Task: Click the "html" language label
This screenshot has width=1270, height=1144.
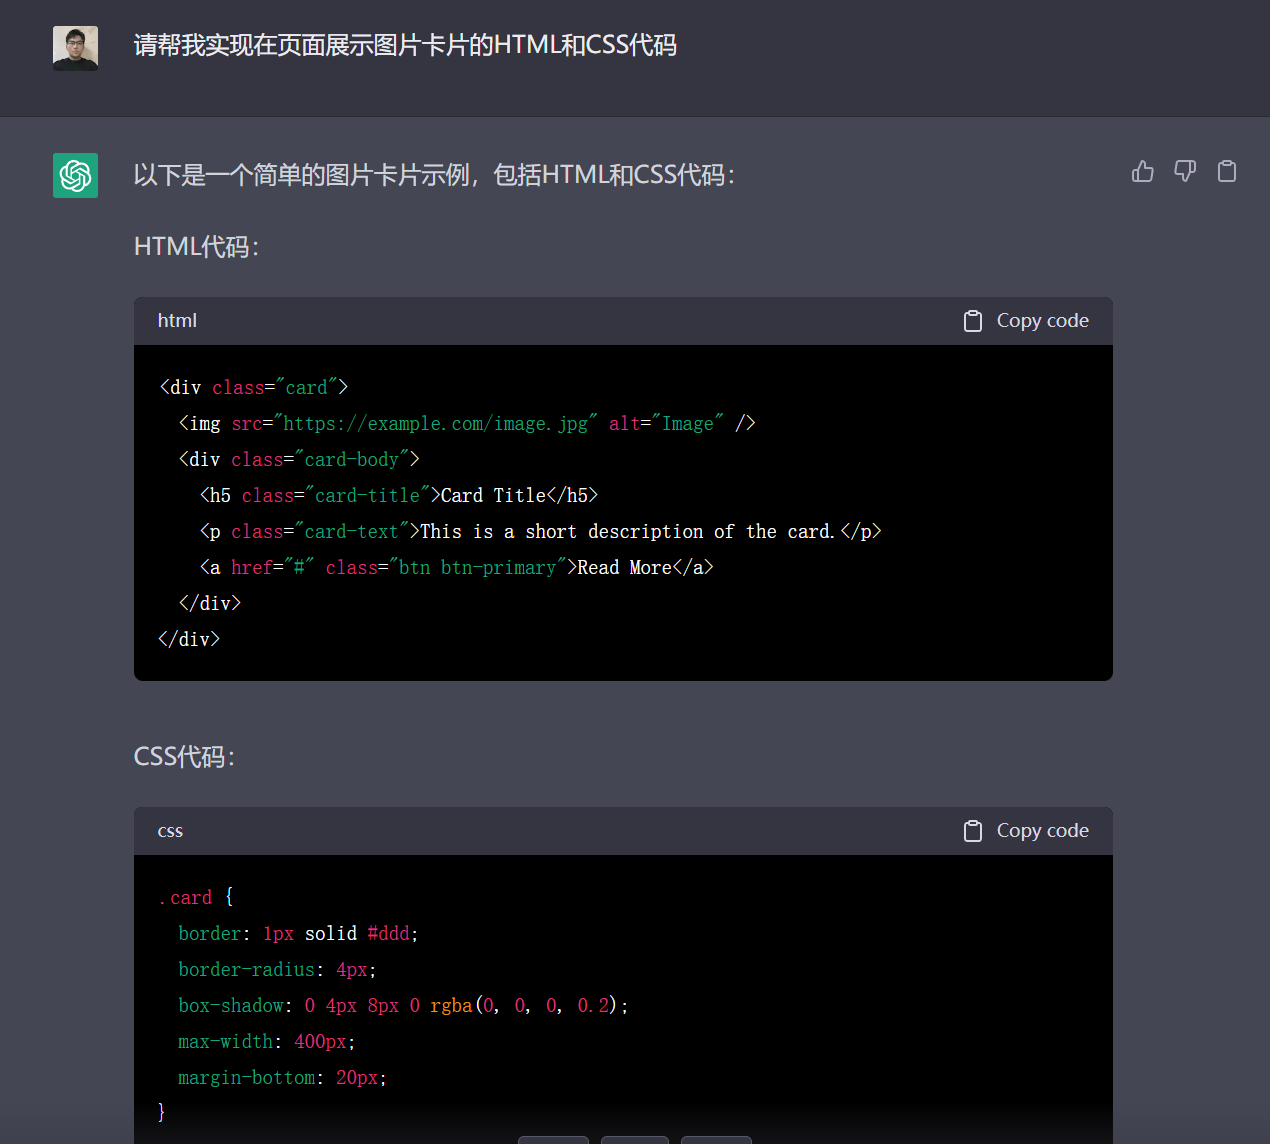Action: tap(177, 321)
